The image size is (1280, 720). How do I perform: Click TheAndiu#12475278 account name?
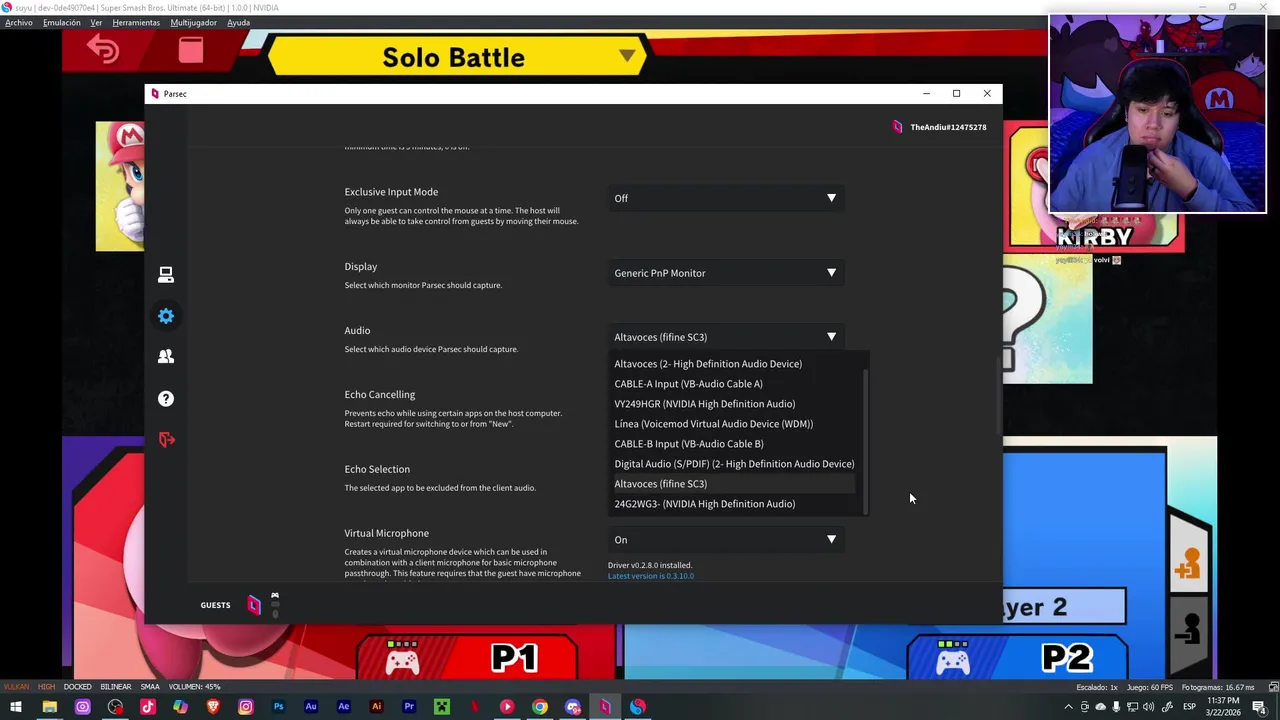point(948,127)
